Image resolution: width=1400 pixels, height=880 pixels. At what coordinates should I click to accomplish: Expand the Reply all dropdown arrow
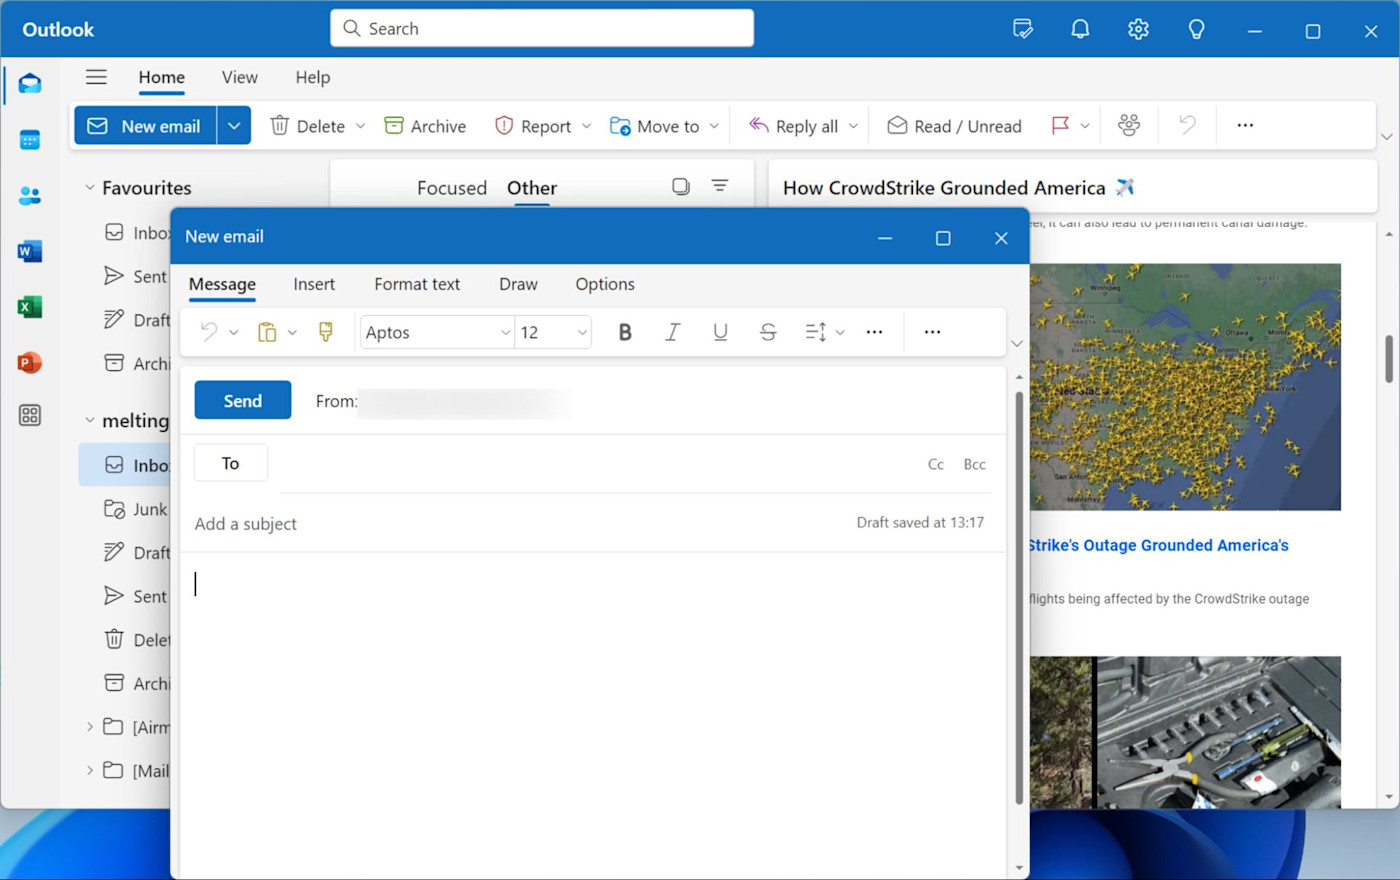(853, 126)
